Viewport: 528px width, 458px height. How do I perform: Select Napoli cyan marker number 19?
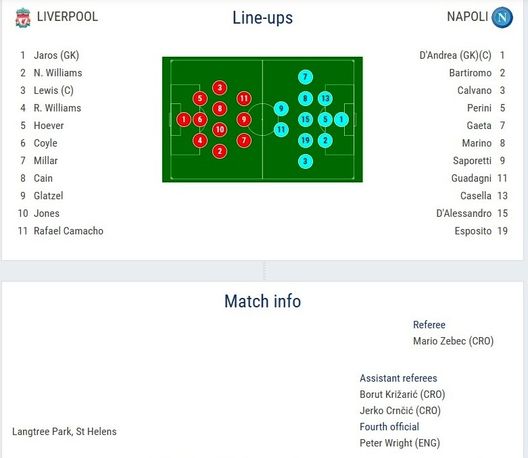(x=305, y=140)
